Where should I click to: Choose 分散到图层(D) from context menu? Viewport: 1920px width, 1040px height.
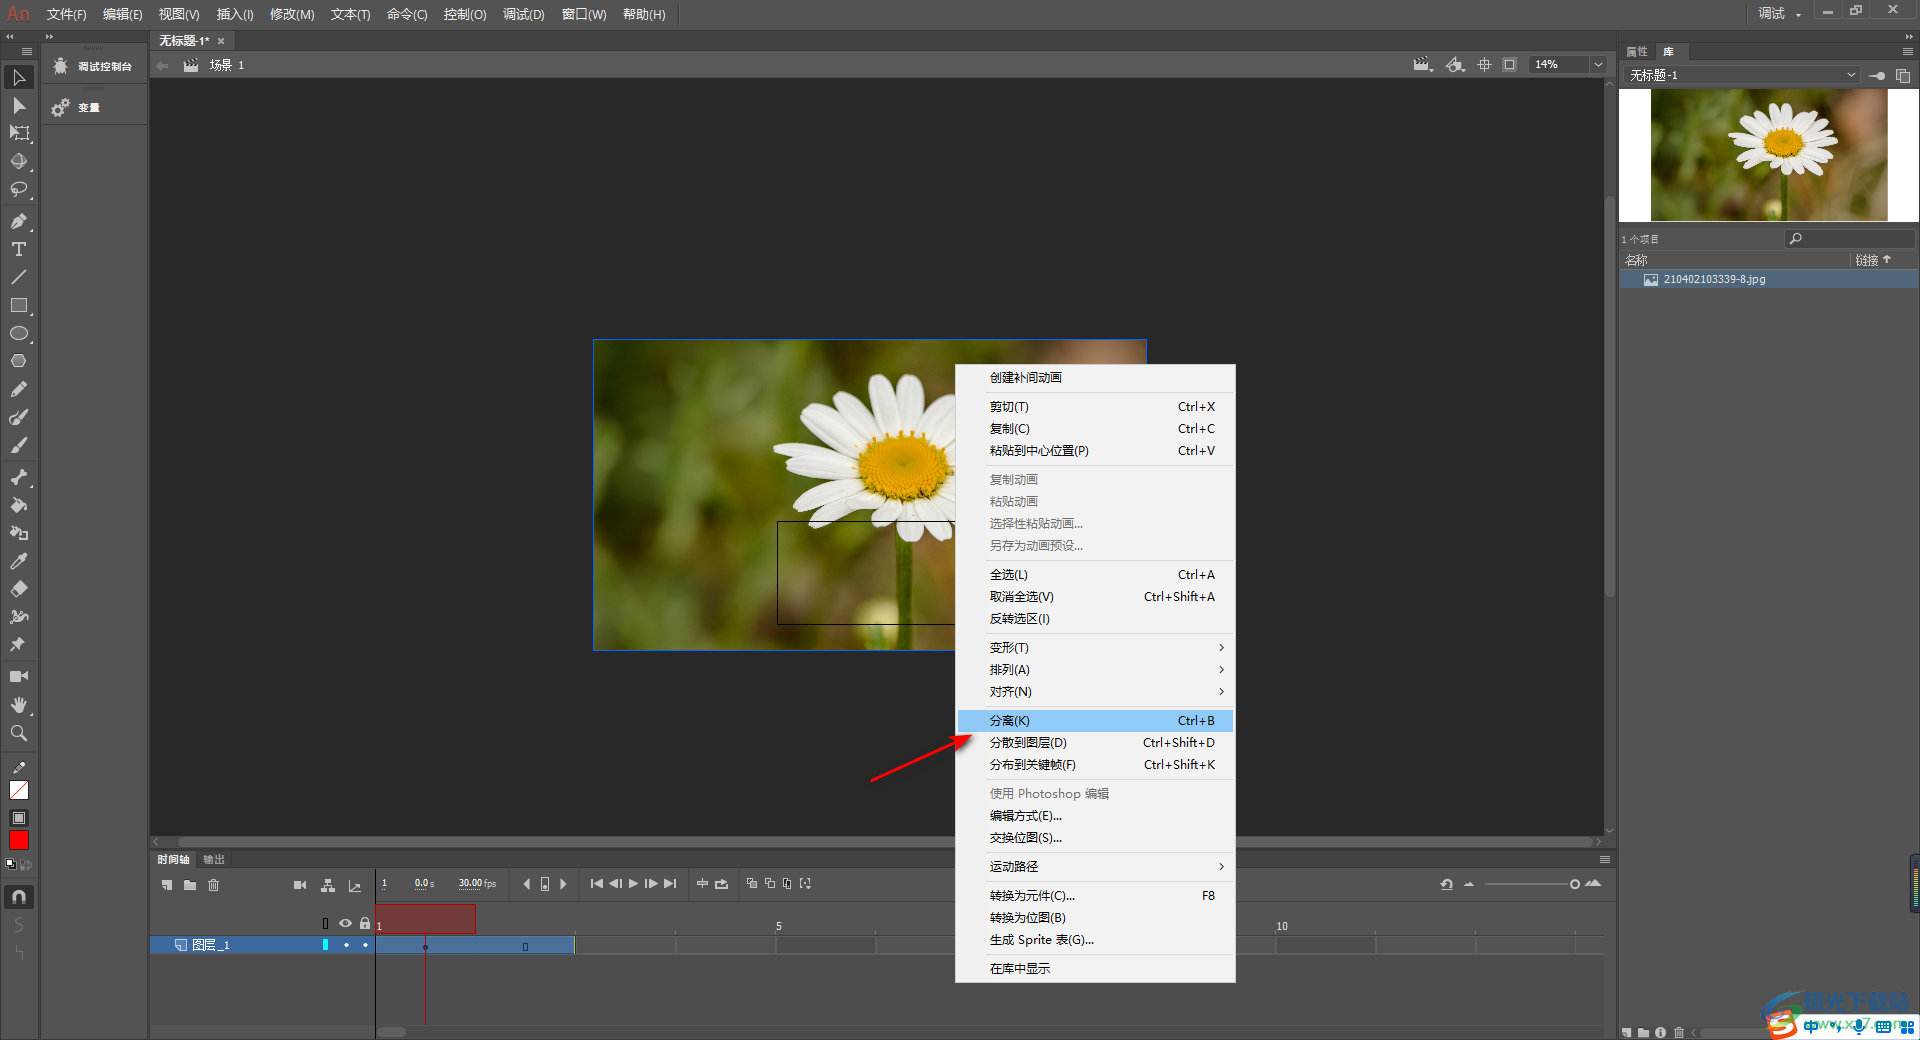tap(1095, 743)
